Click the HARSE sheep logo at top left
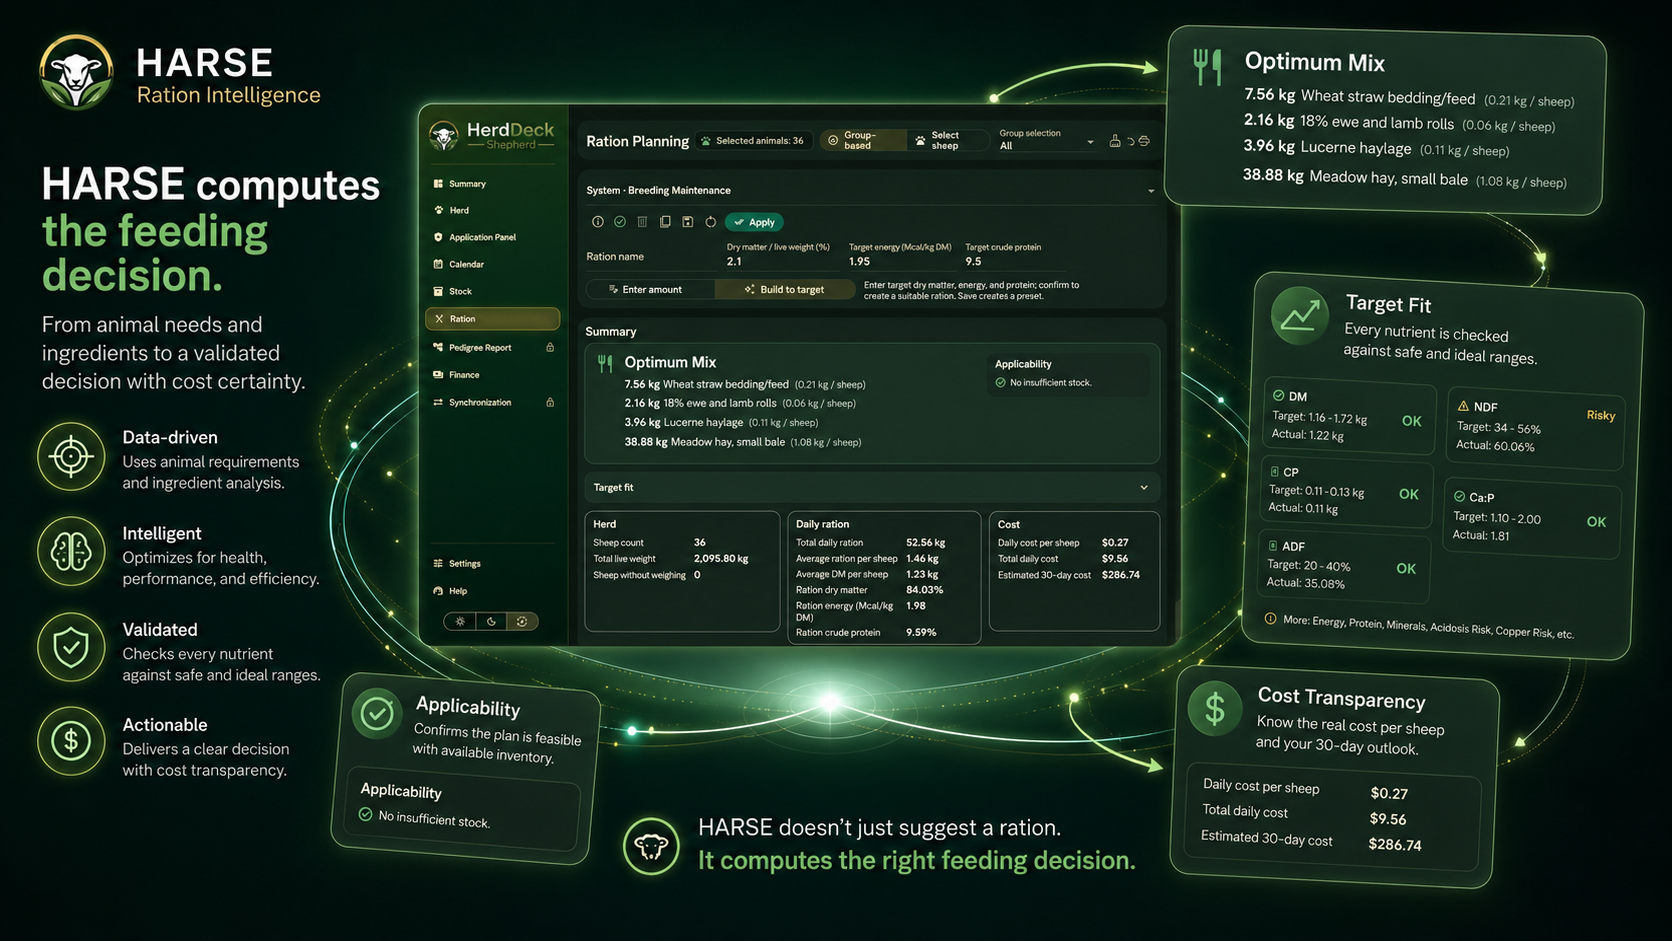Image resolution: width=1672 pixels, height=941 pixels. (76, 72)
